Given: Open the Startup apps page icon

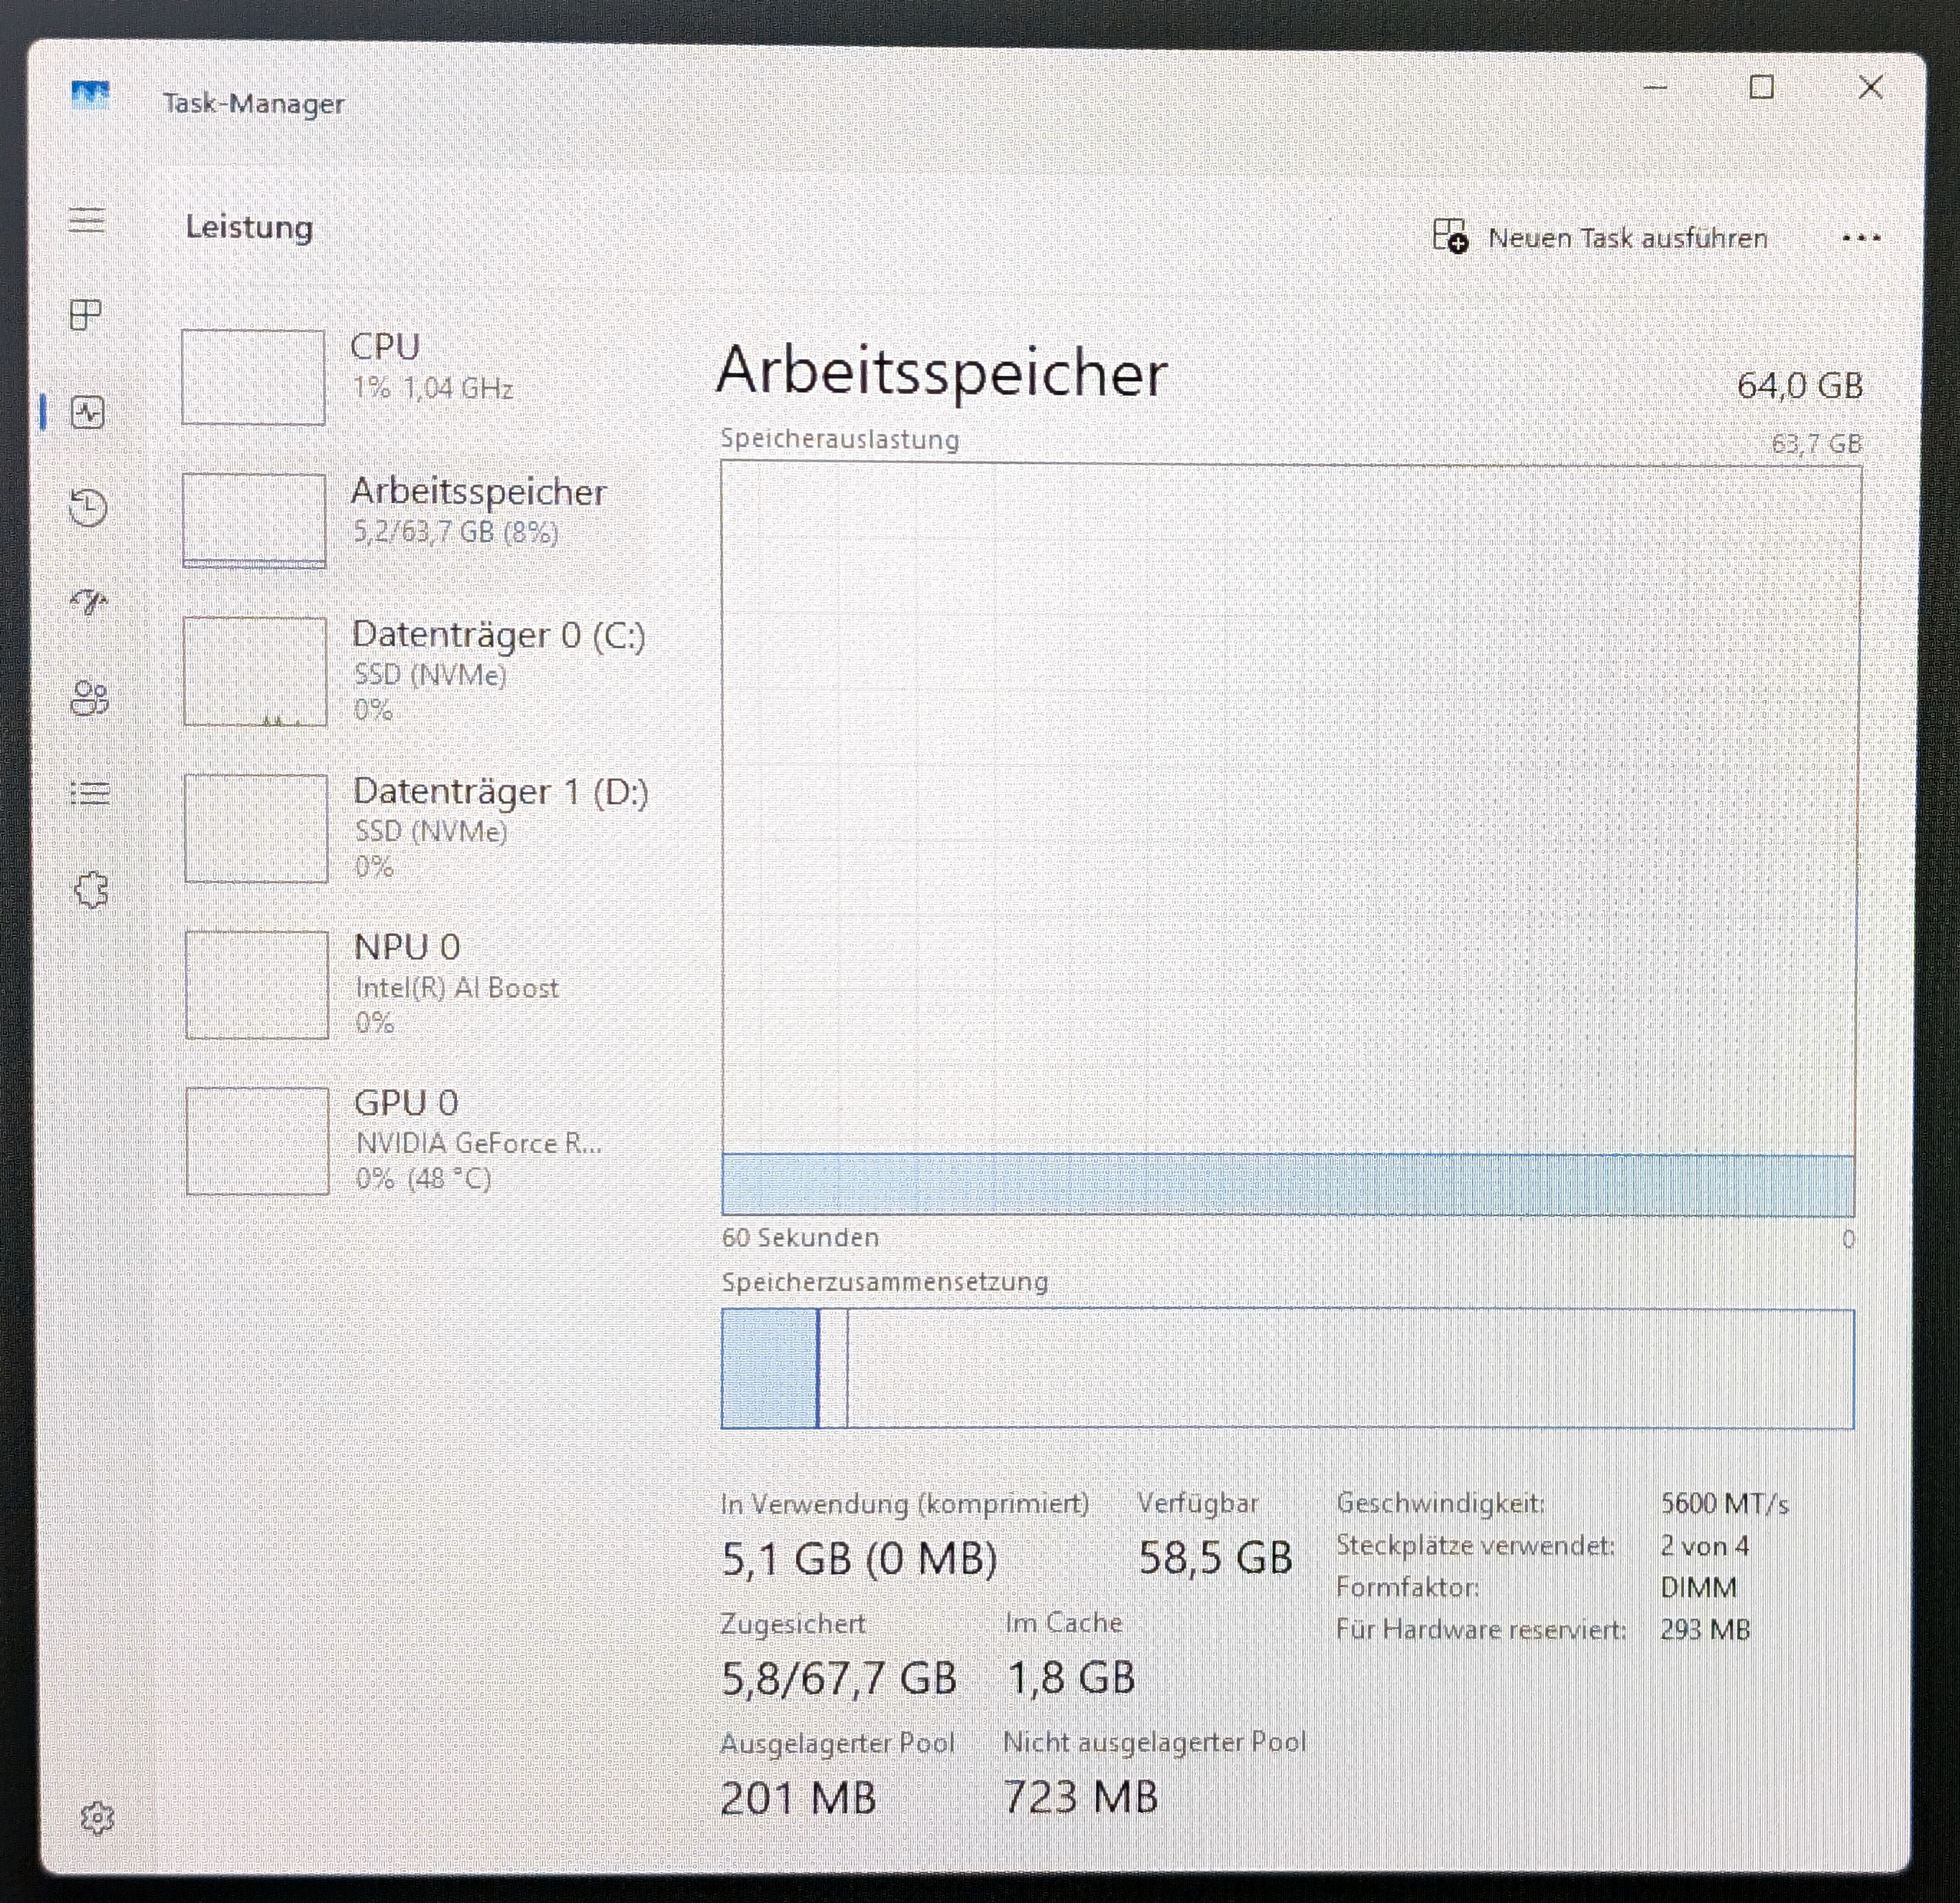Looking at the screenshot, I should (89, 601).
